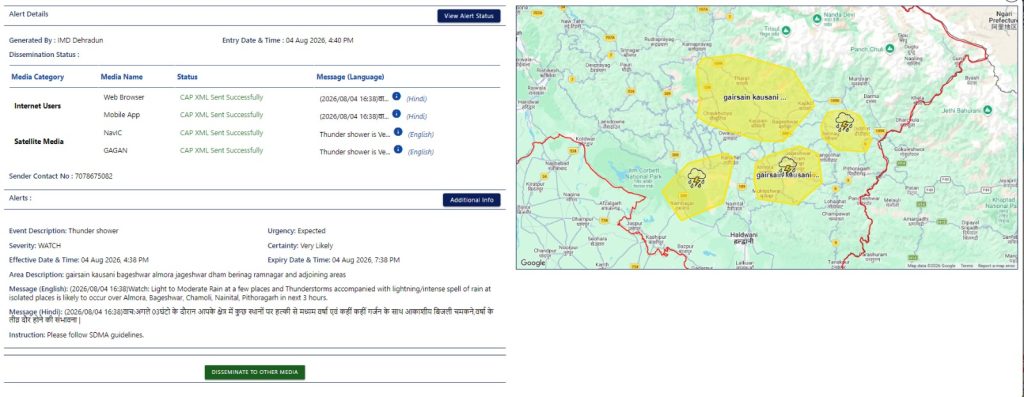1024x397 pixels.
Task: Click info icon for Web Browser message
Action: point(396,96)
